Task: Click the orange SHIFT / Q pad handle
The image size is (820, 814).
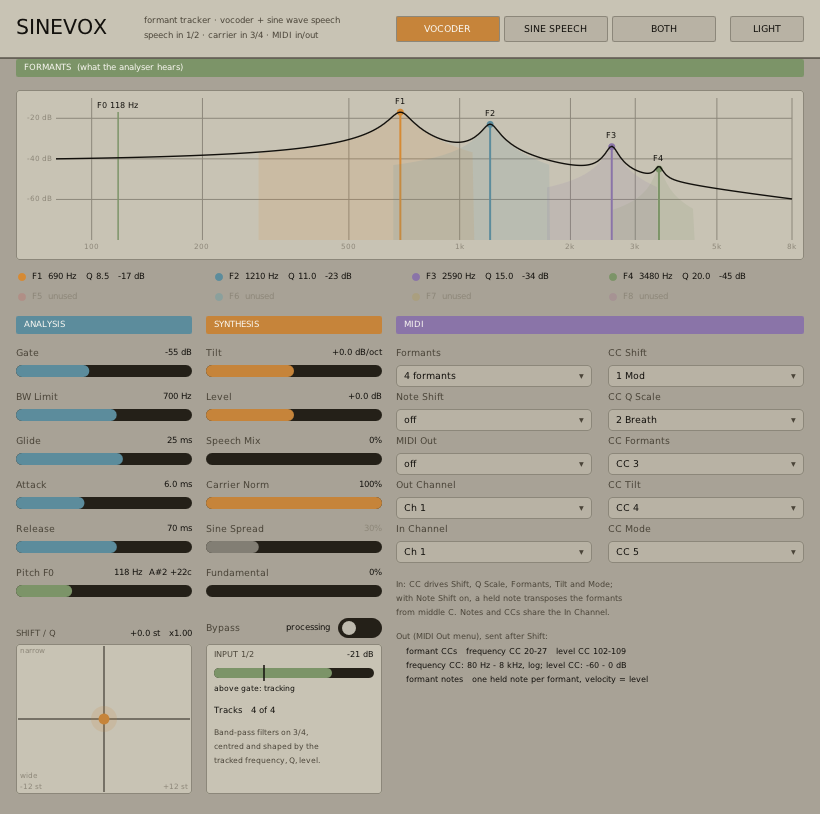Action: pos(104,719)
